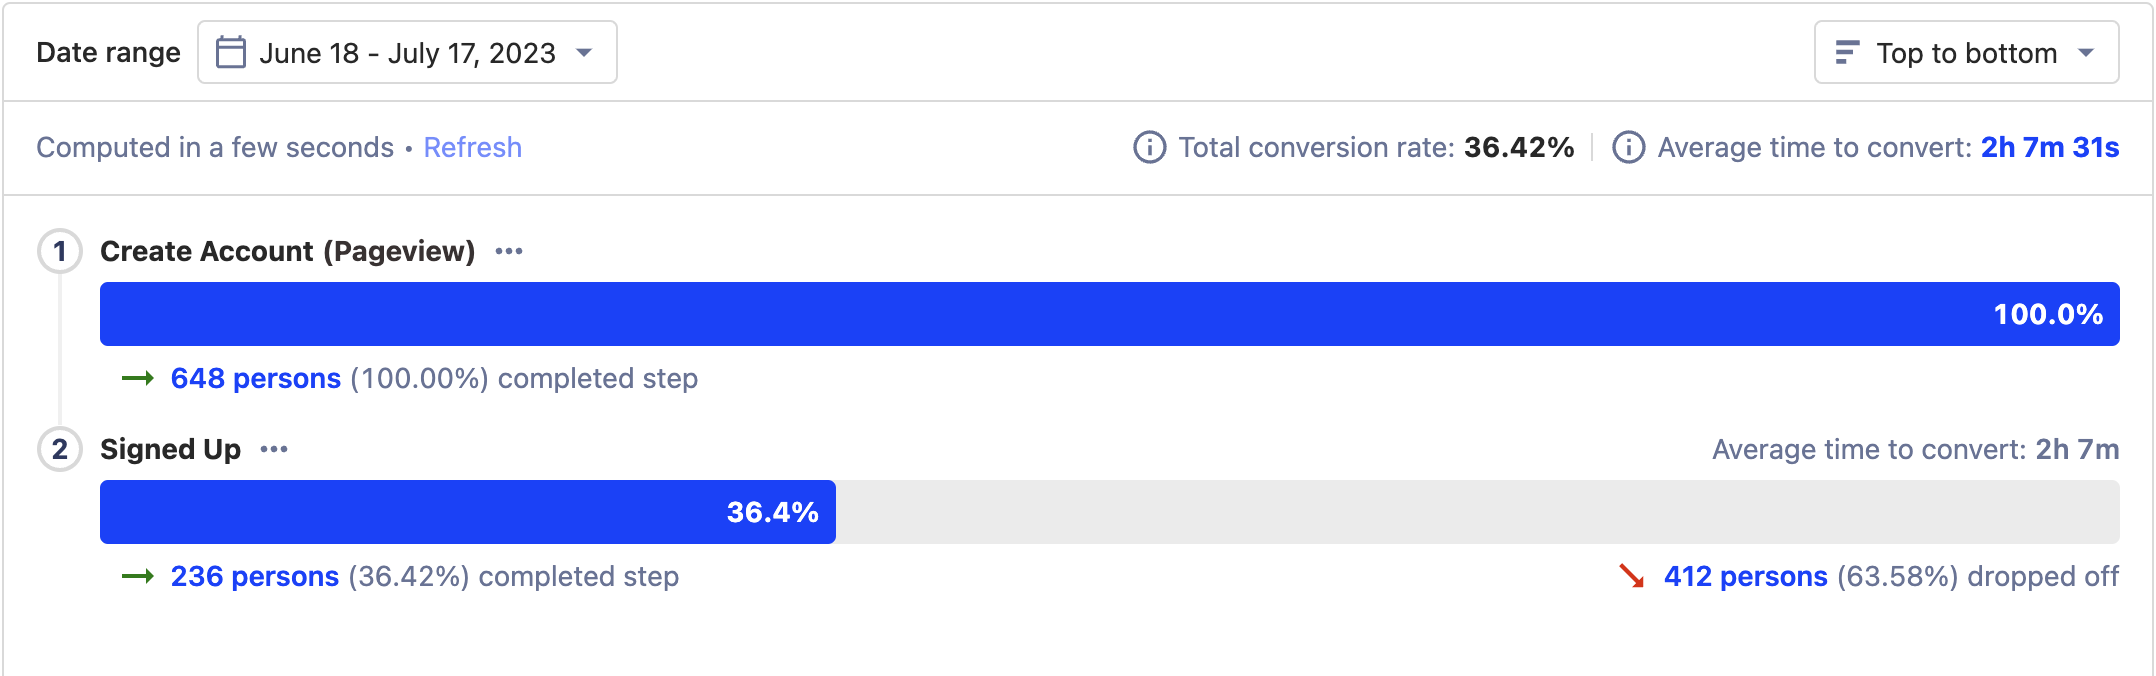Click the Refresh link
Viewport: 2156px width, 676px height.
point(472,148)
